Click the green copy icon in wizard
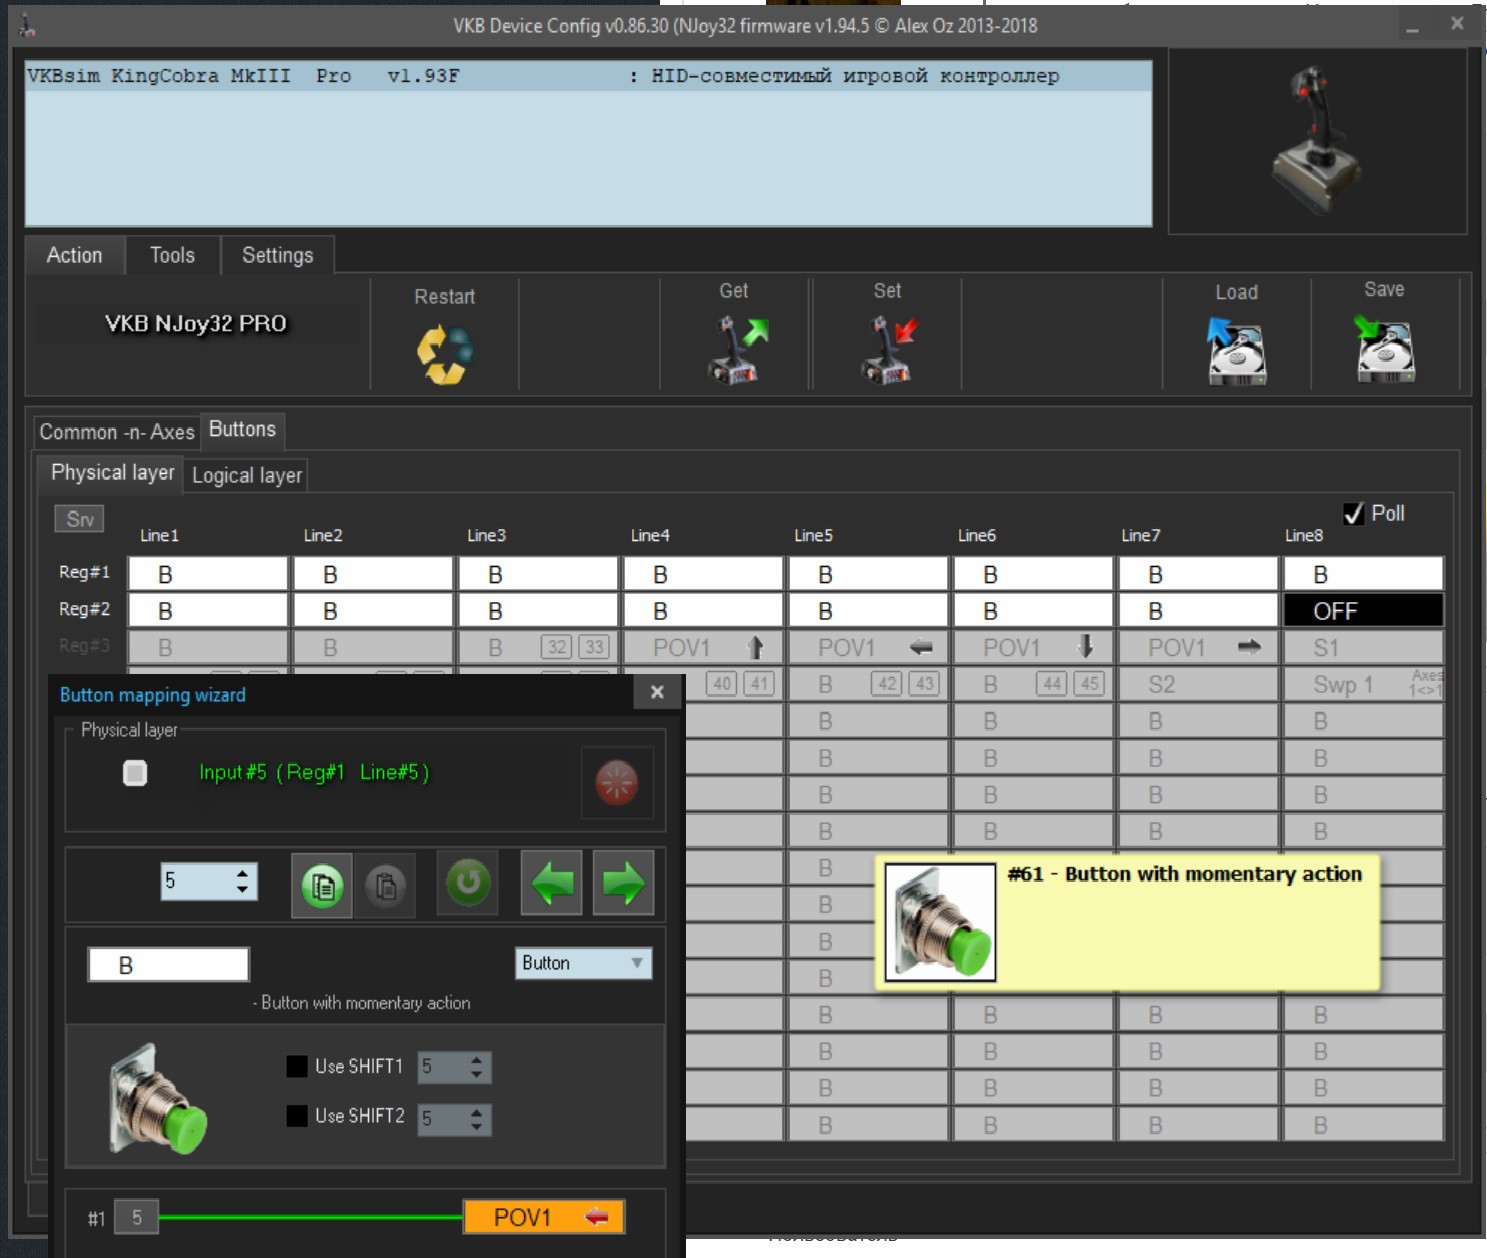 point(322,885)
